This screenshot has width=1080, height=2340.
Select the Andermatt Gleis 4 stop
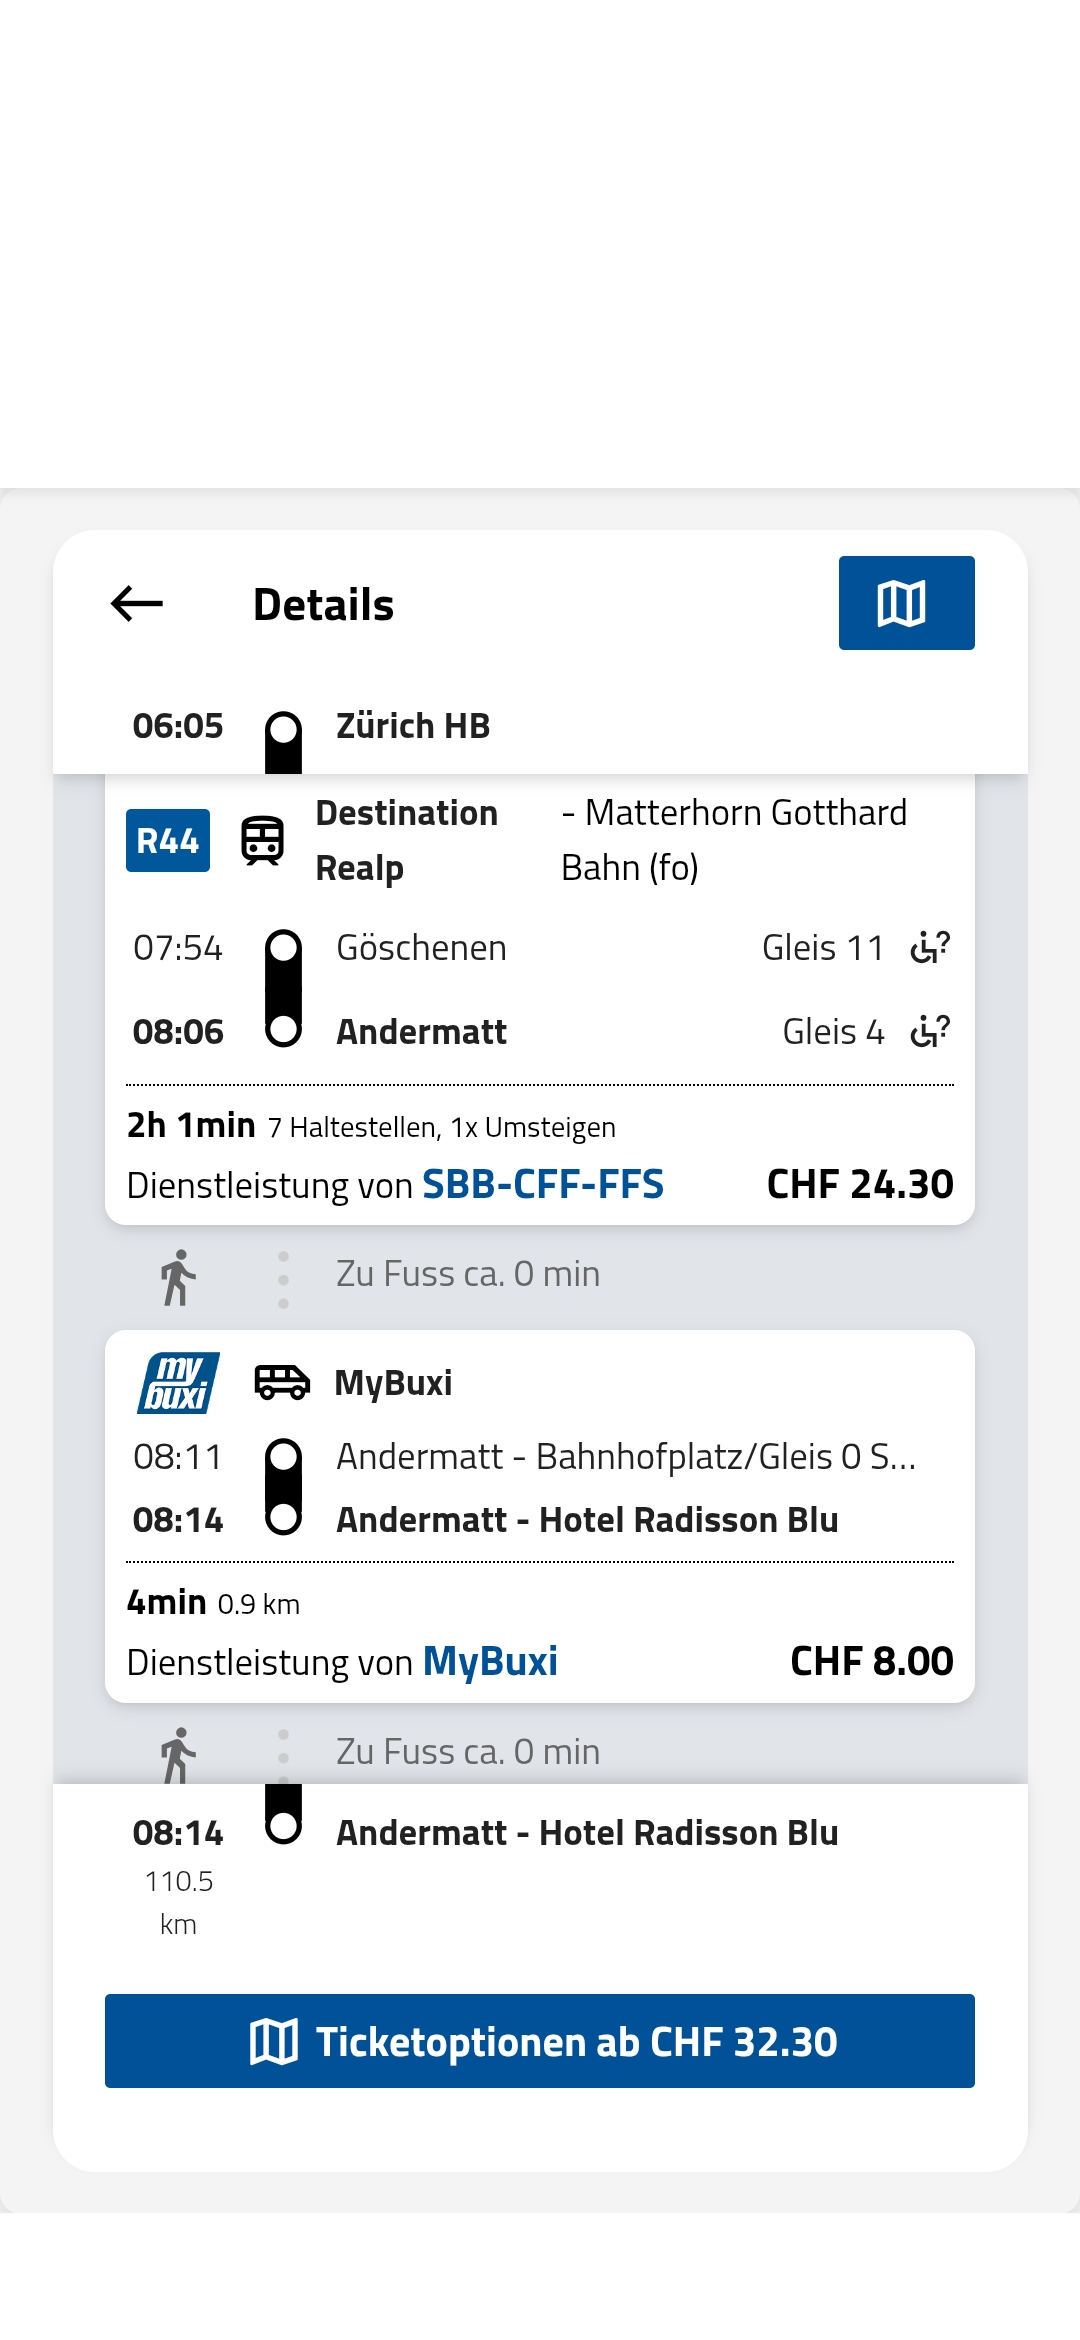tap(540, 1031)
